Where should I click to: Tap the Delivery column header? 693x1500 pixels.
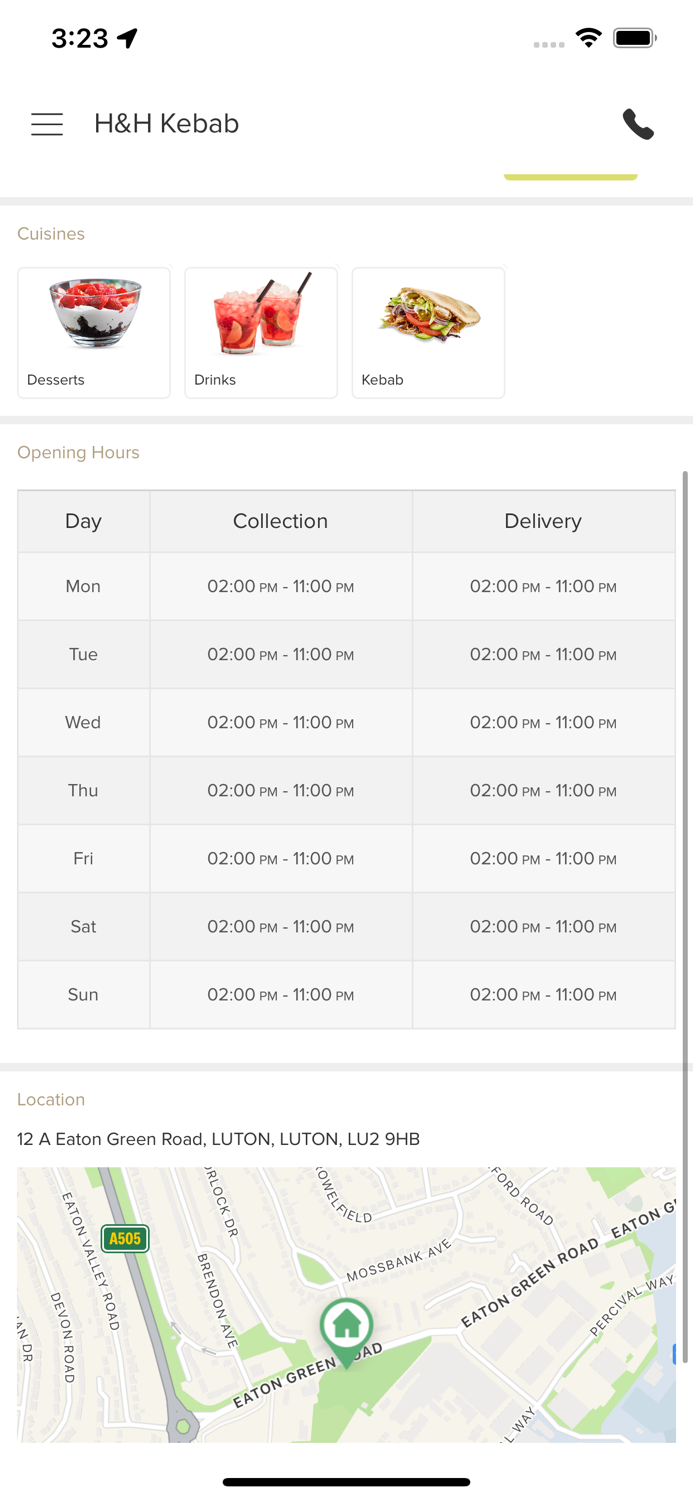543,521
